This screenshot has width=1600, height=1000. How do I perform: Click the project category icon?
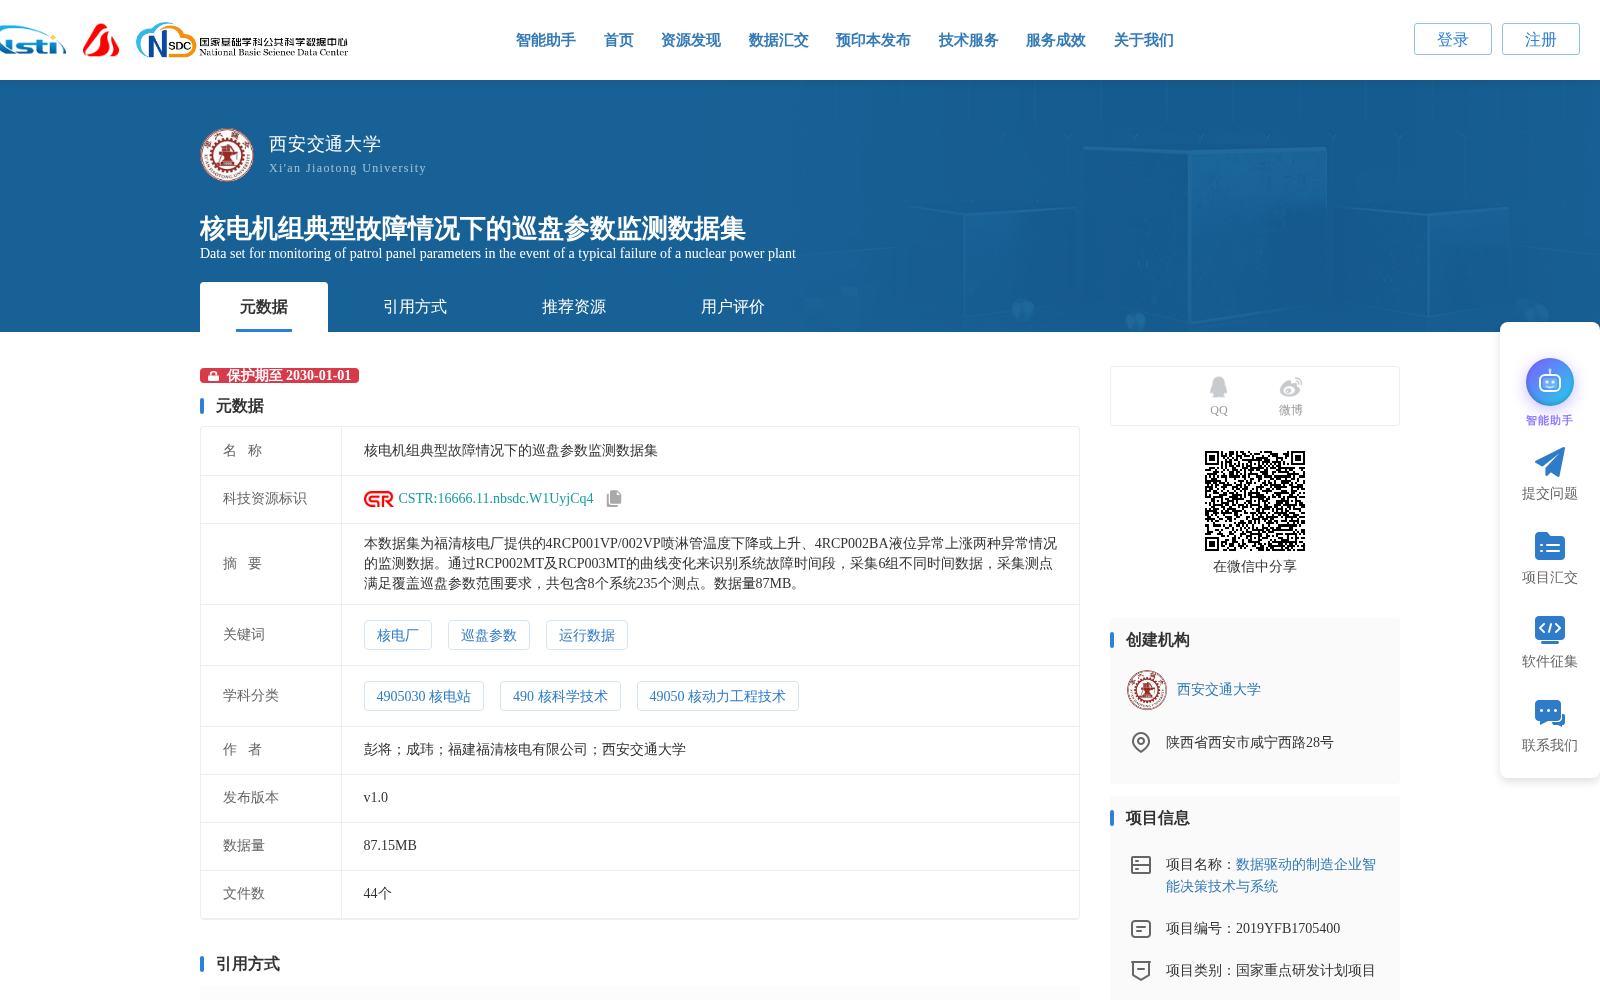pos(1141,970)
